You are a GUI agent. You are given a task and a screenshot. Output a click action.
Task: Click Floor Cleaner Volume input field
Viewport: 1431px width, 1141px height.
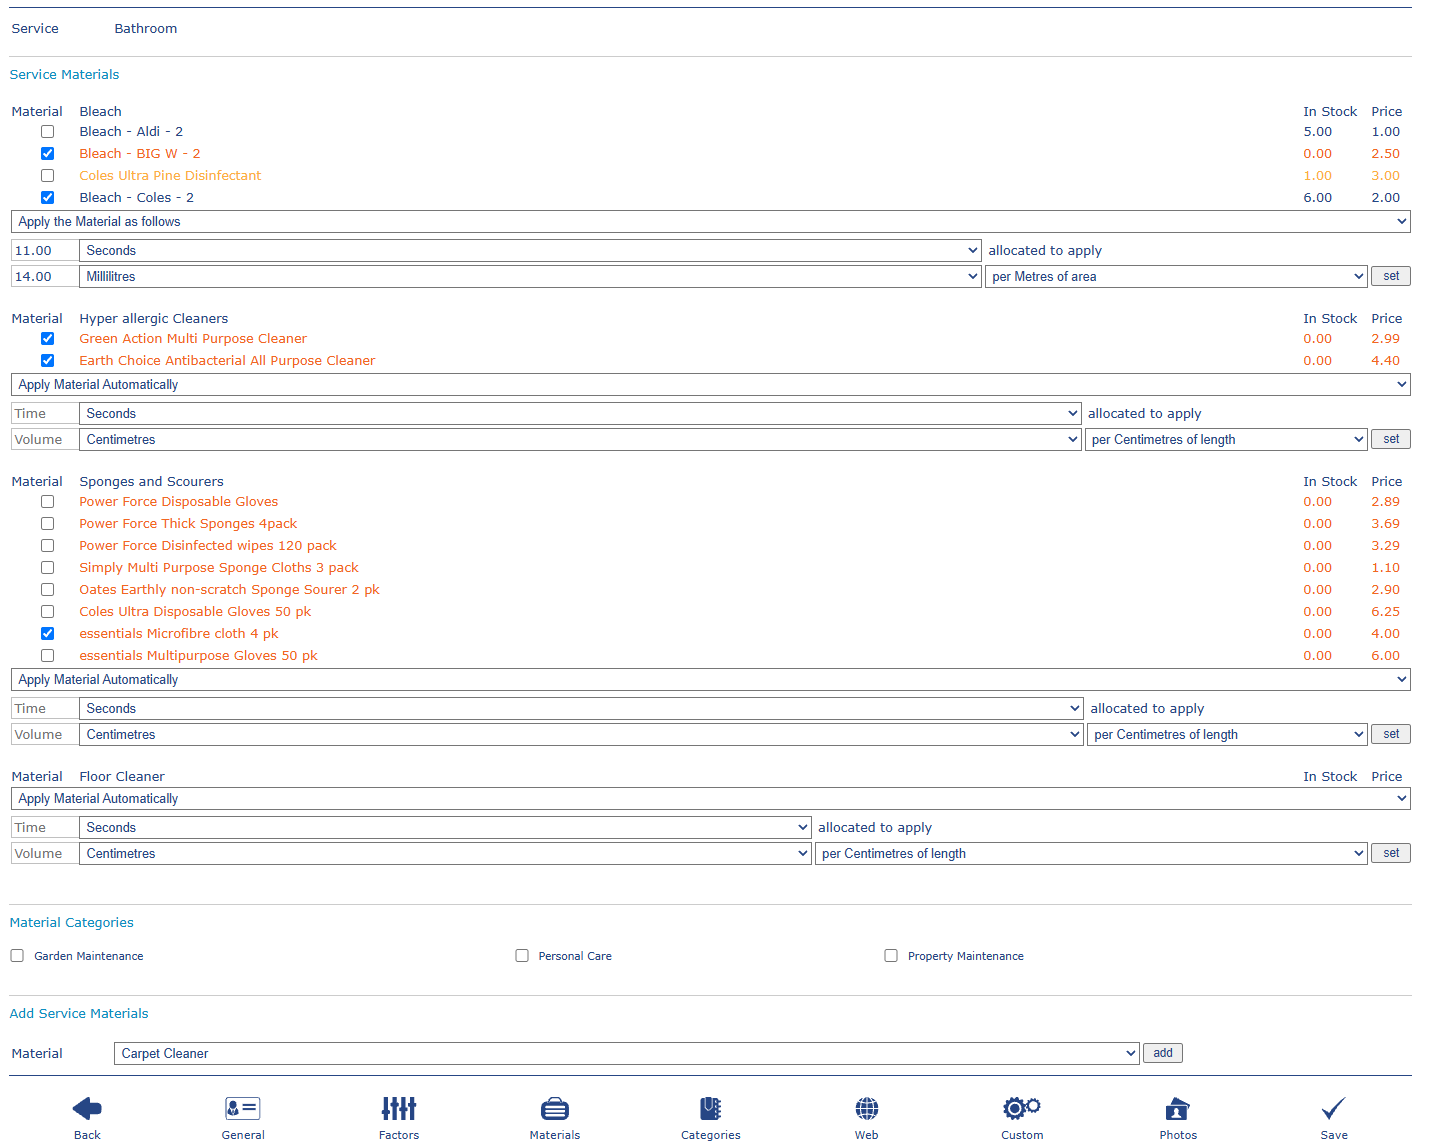coord(45,854)
